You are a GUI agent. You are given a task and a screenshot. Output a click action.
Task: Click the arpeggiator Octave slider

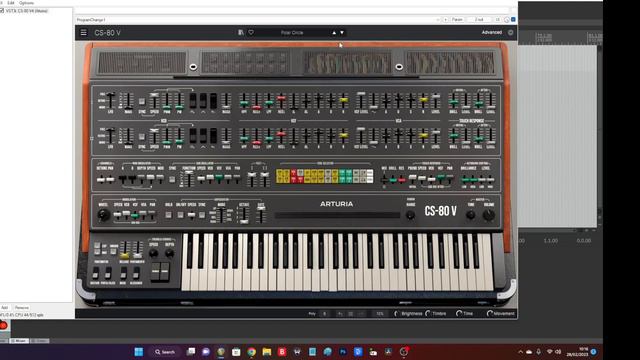coord(244,215)
